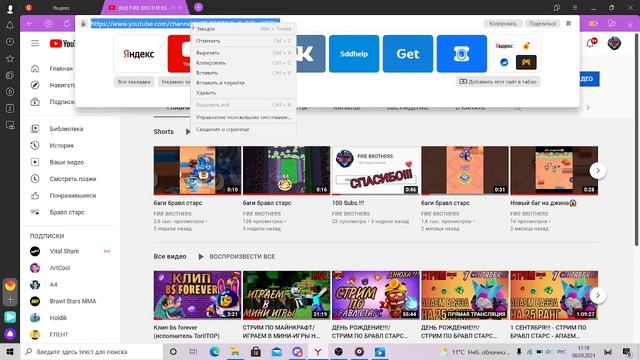Go back with the browser back arrow
This screenshot has height=360, width=640.
click(x=29, y=24)
